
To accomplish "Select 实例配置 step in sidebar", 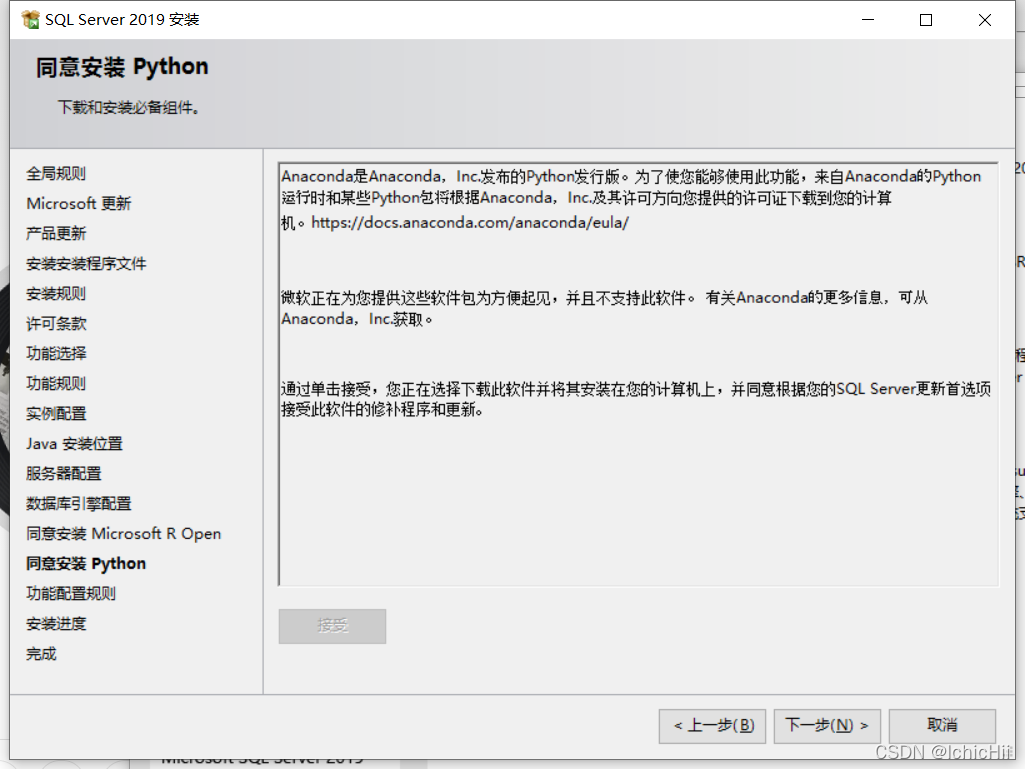I will coord(56,414).
